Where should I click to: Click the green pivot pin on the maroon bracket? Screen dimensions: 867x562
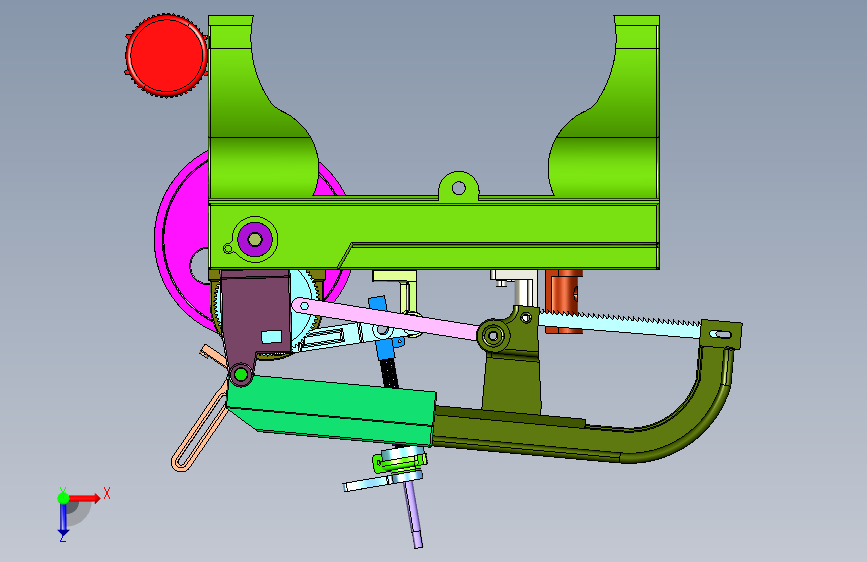241,375
